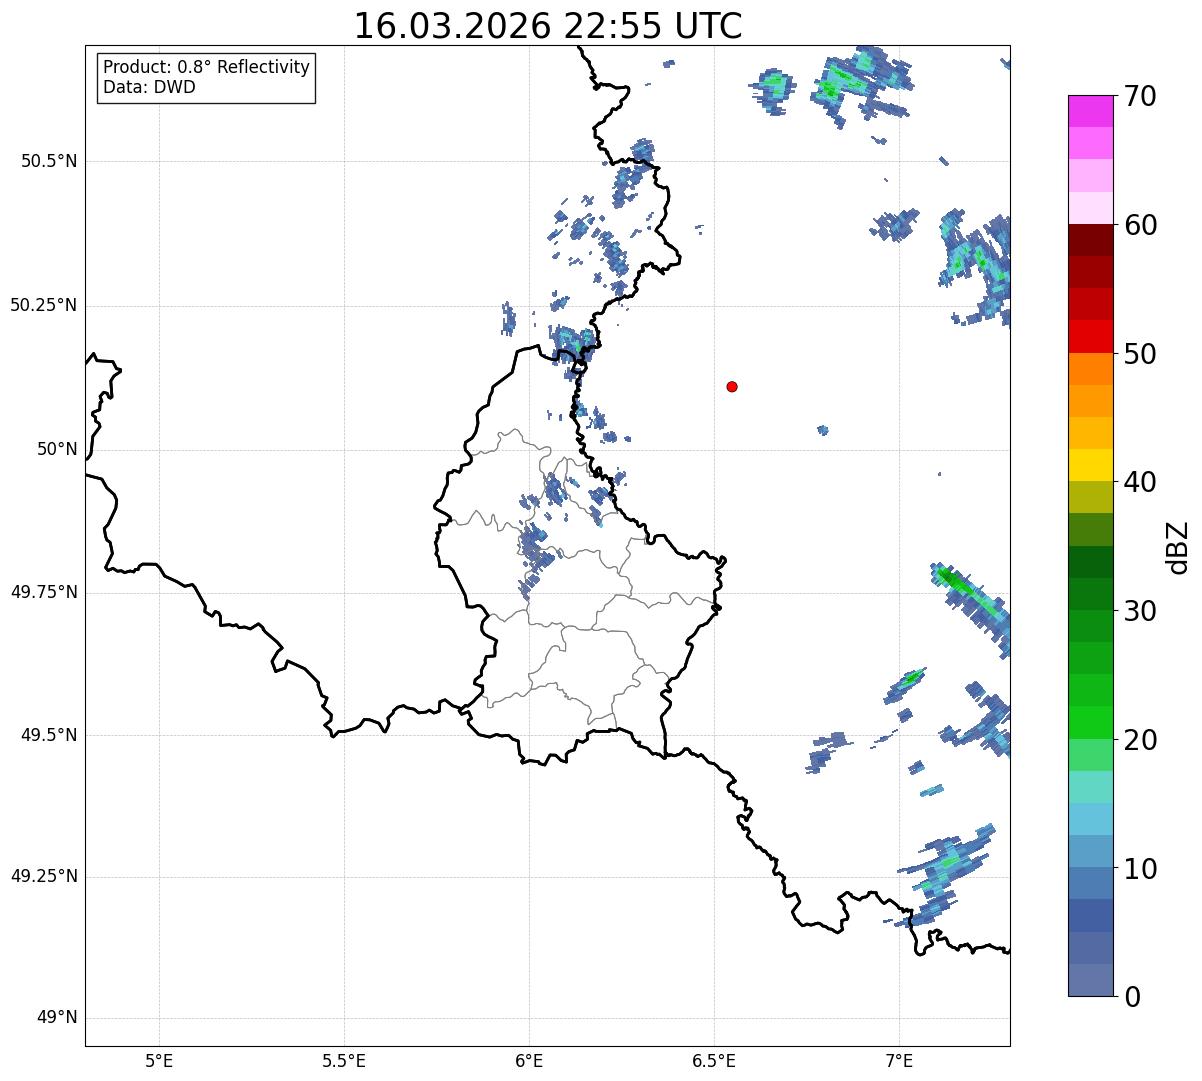Pick the orange swatch just below 50
1202x1081 pixels.
[1090, 369]
